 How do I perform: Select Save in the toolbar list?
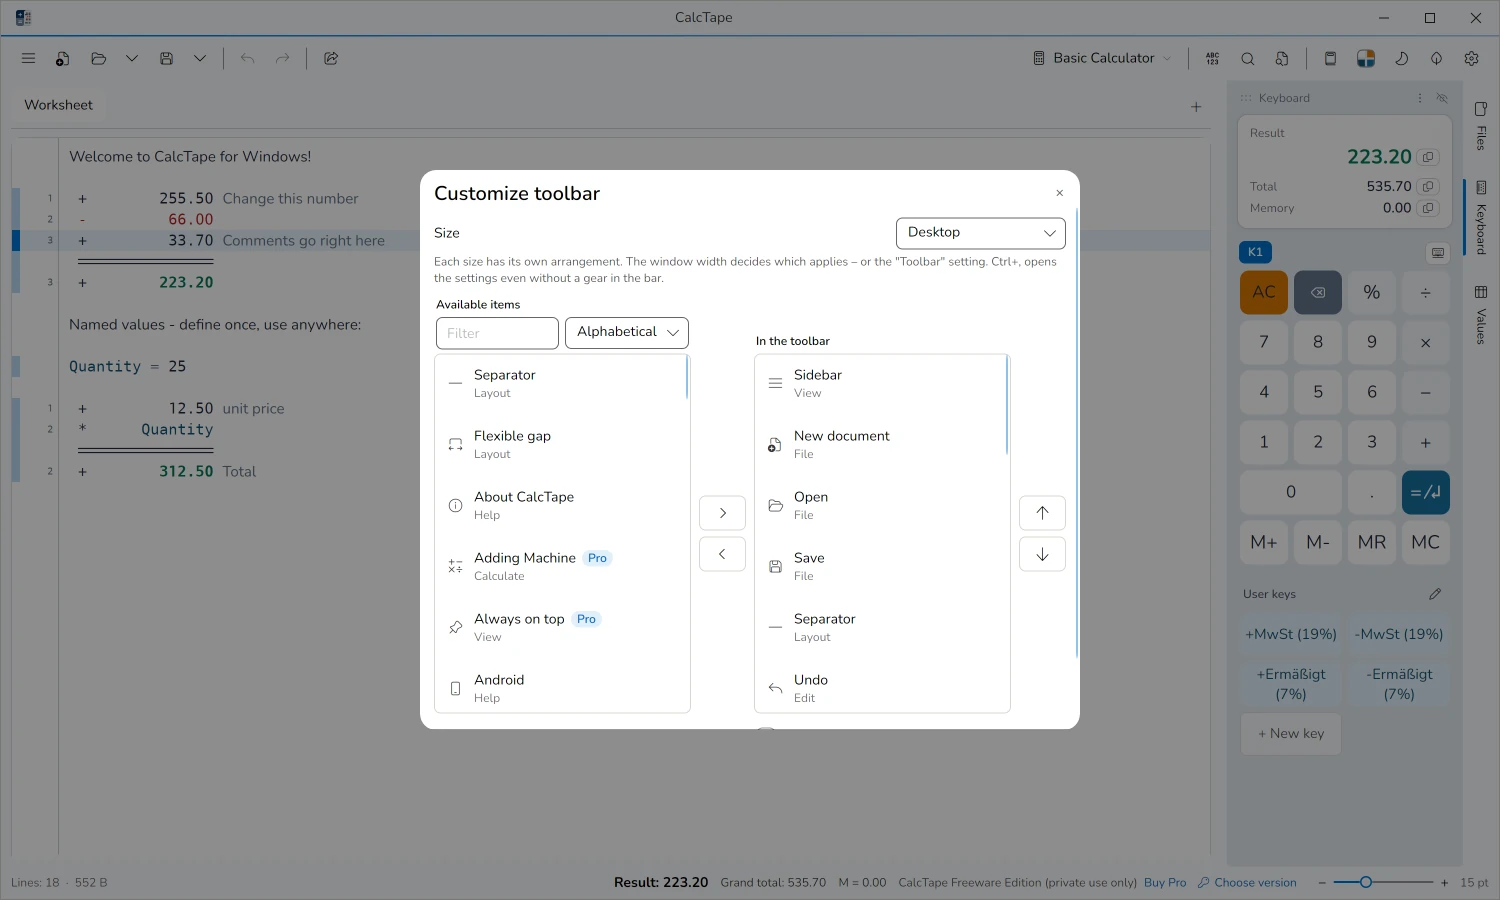coord(881,566)
